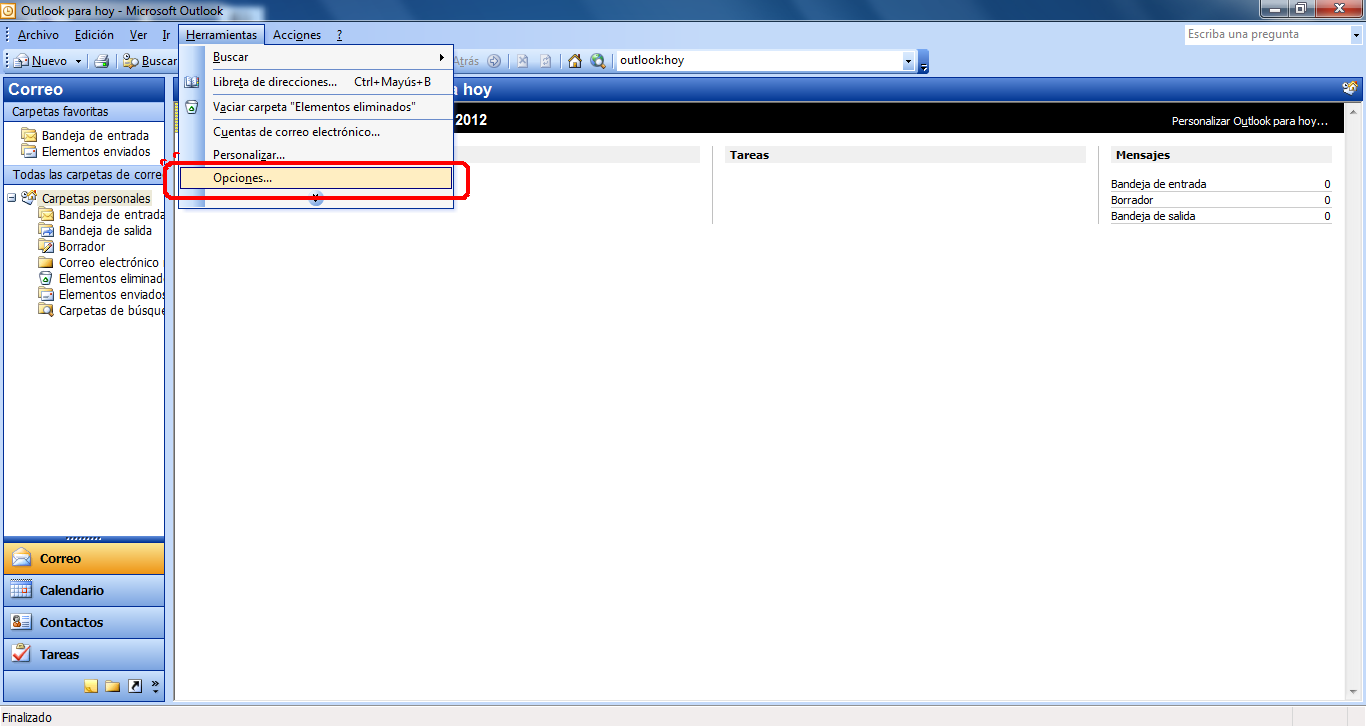1366x726 pixels.
Task: Click Personalizar Outlook para hoy link
Action: point(1250,121)
